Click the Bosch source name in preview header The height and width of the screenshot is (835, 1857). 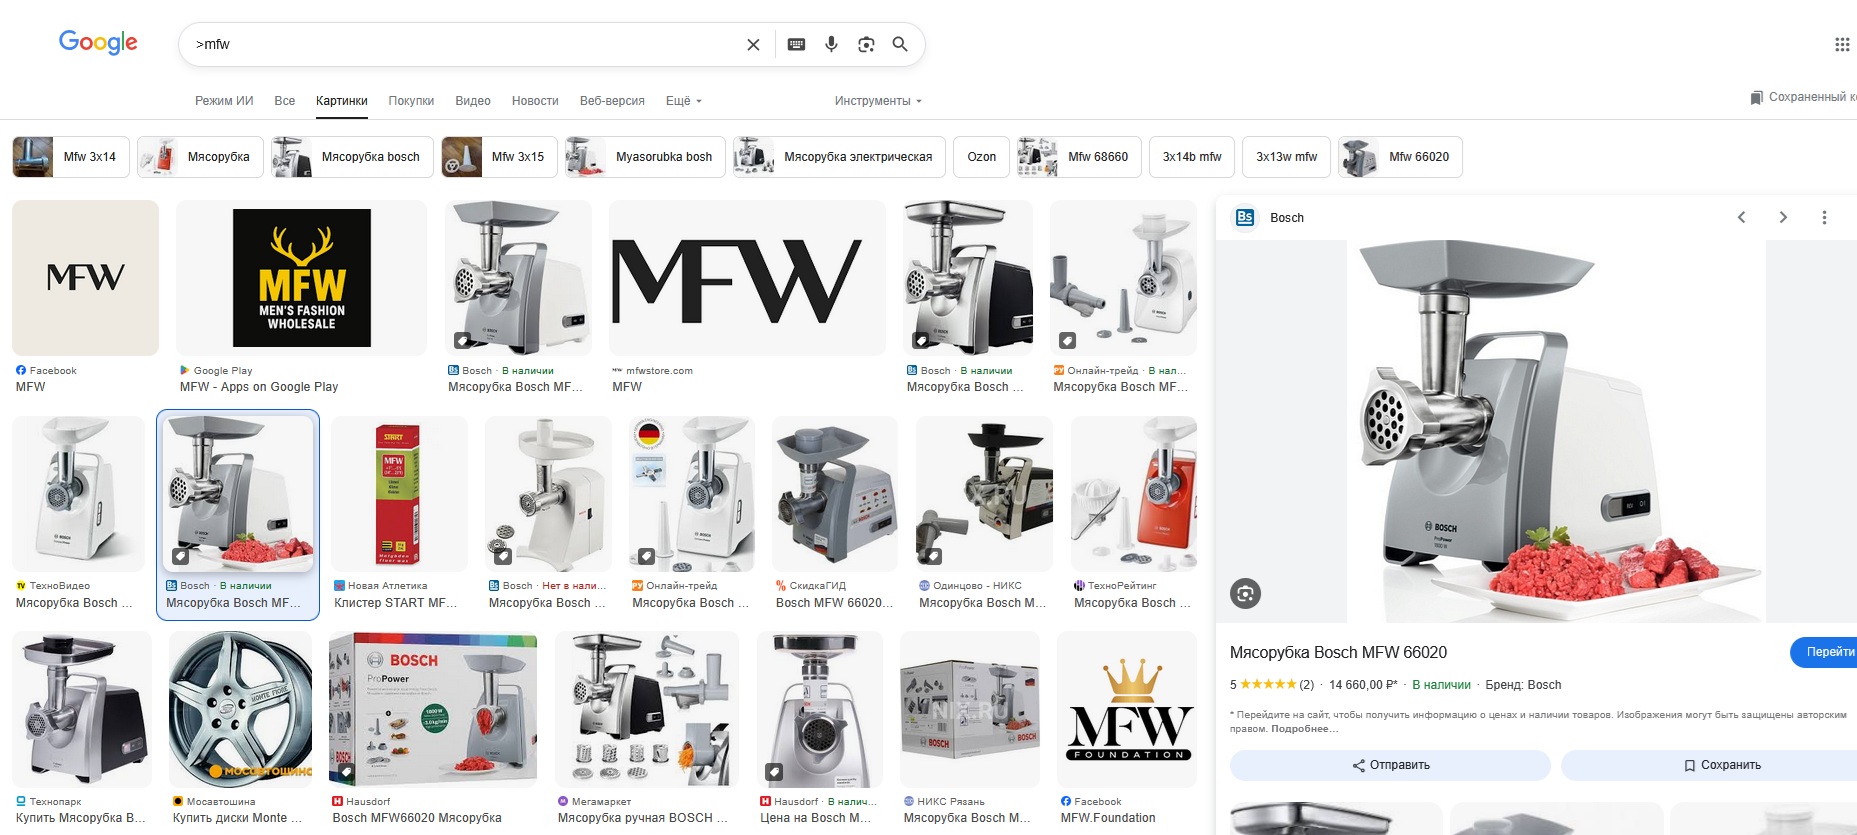[1287, 218]
